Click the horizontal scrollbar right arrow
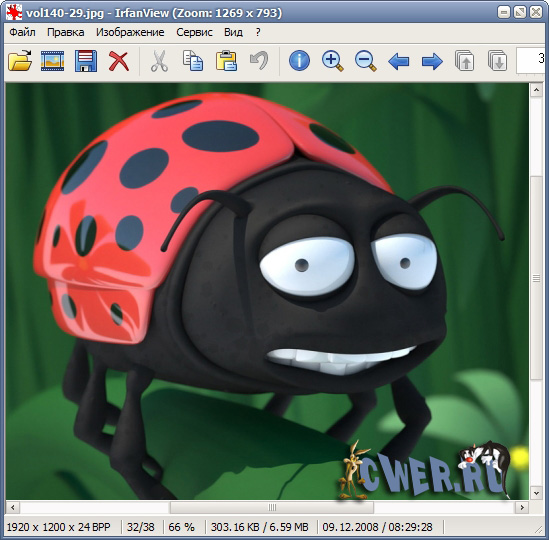 pyautogui.click(x=522, y=507)
